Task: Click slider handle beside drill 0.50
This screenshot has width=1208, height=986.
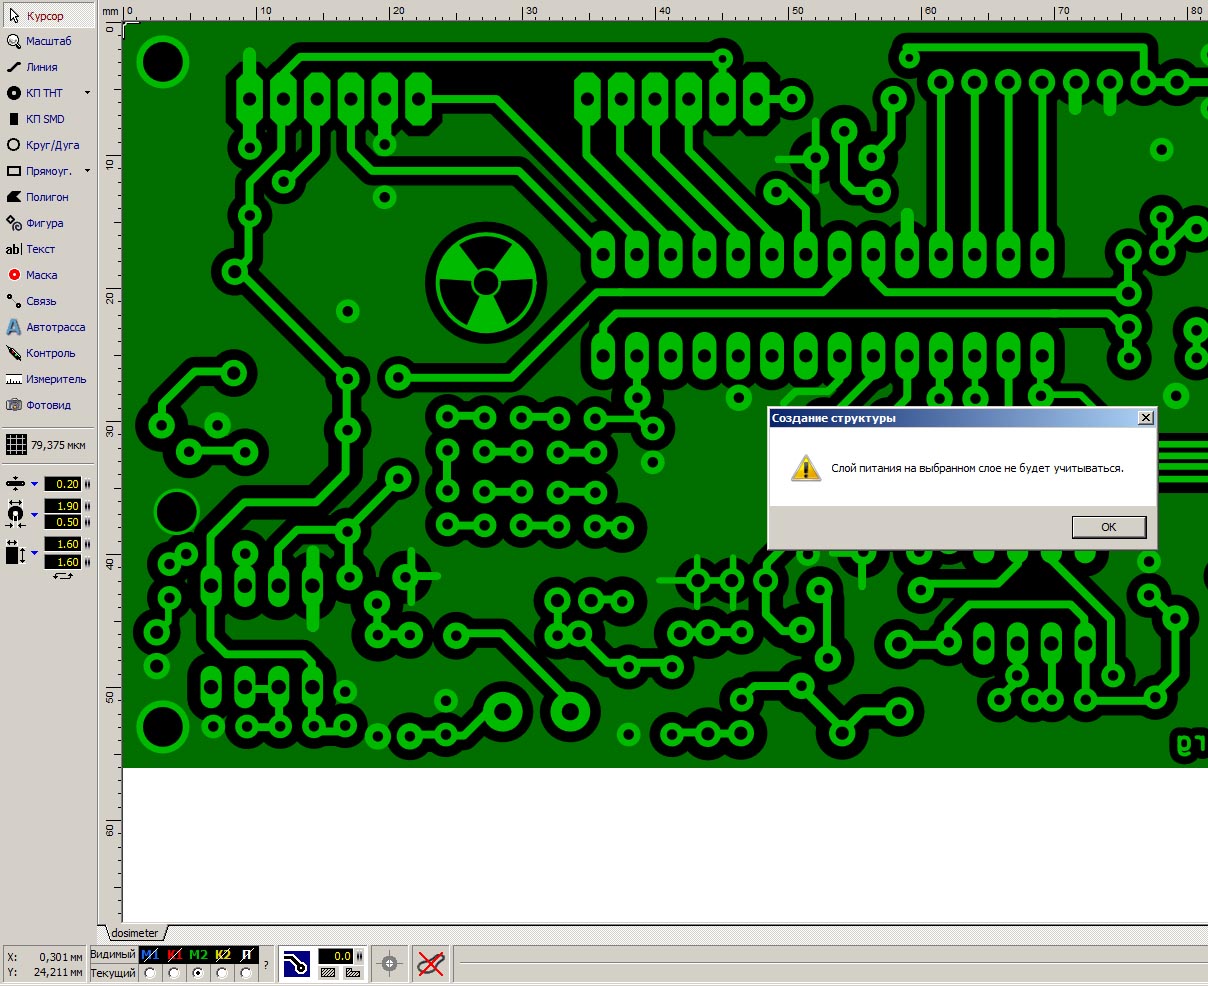Action: click(87, 522)
